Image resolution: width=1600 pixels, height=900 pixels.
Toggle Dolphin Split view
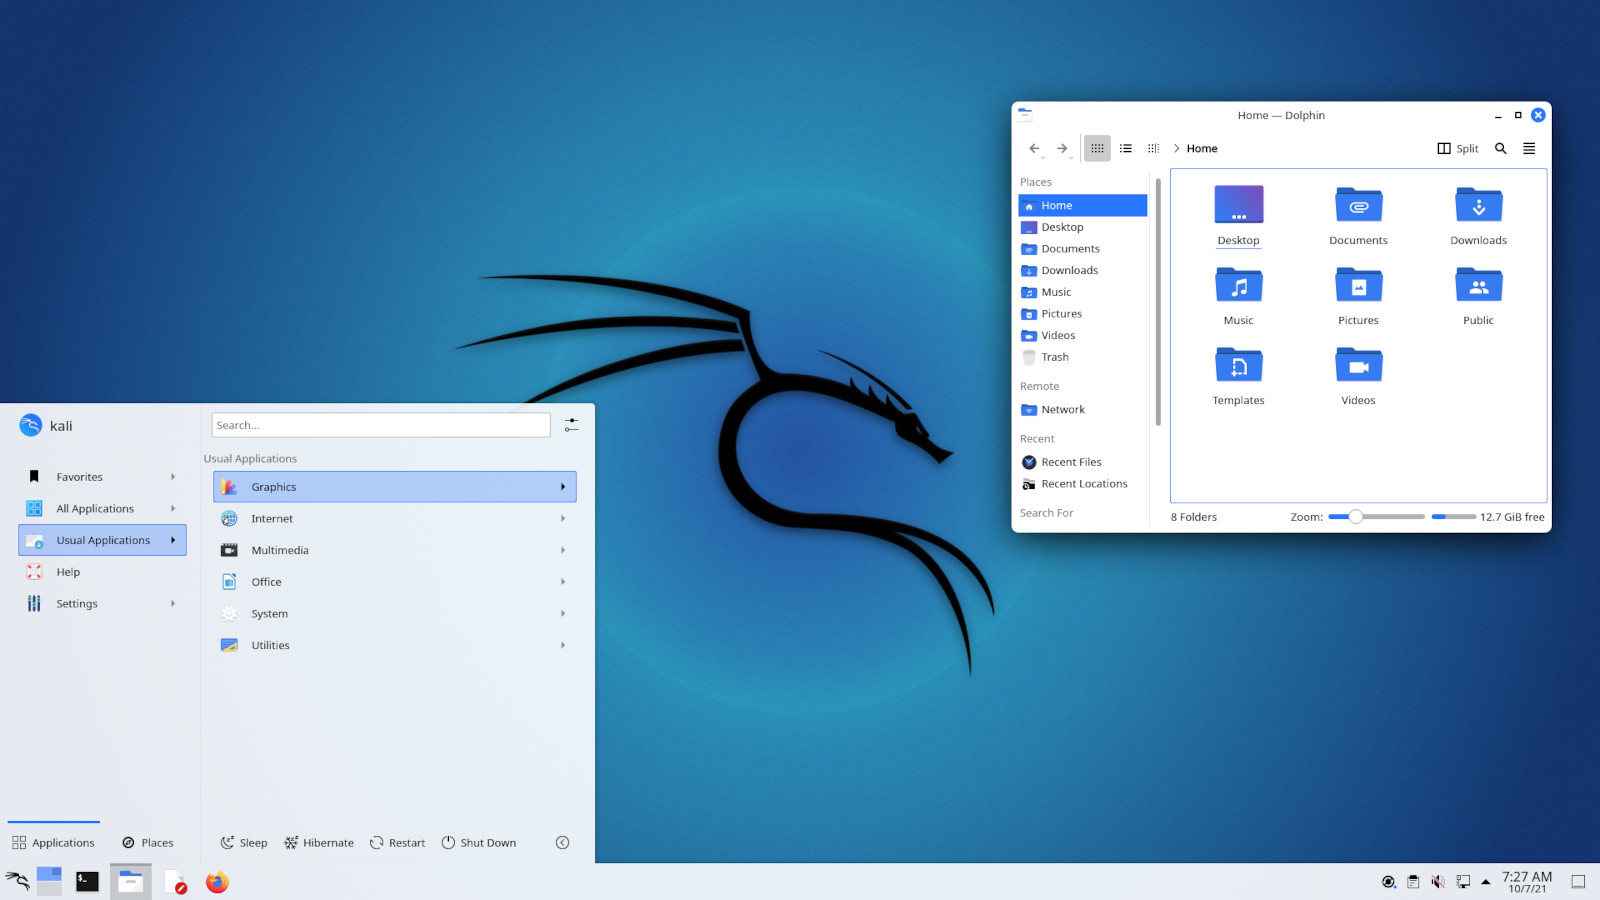1457,148
